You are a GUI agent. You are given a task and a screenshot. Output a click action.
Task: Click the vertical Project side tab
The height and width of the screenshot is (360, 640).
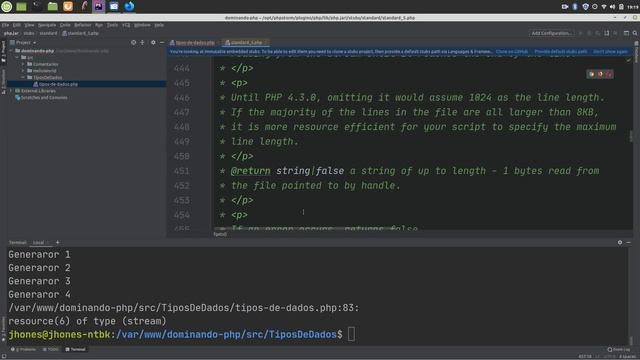tap(3, 51)
